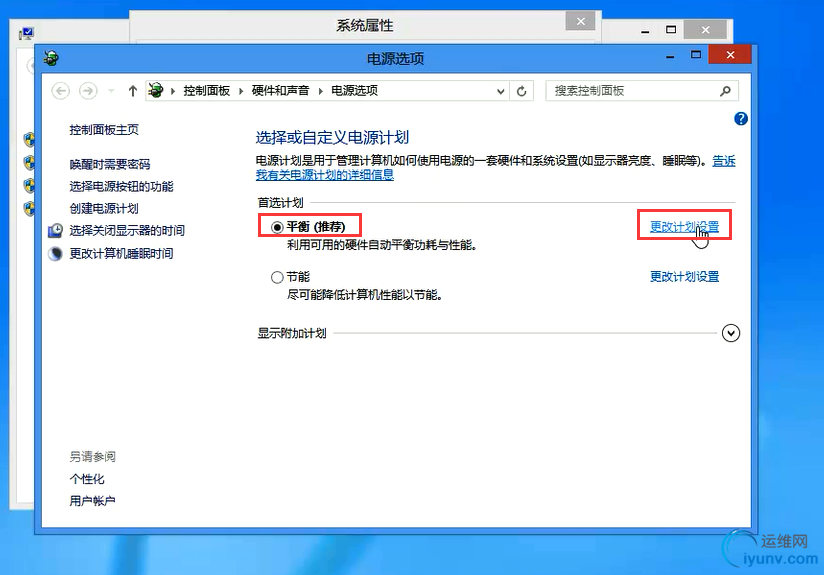Maximize the 电源选项 window
Viewport: 824px width, 575px height.
tap(696, 55)
